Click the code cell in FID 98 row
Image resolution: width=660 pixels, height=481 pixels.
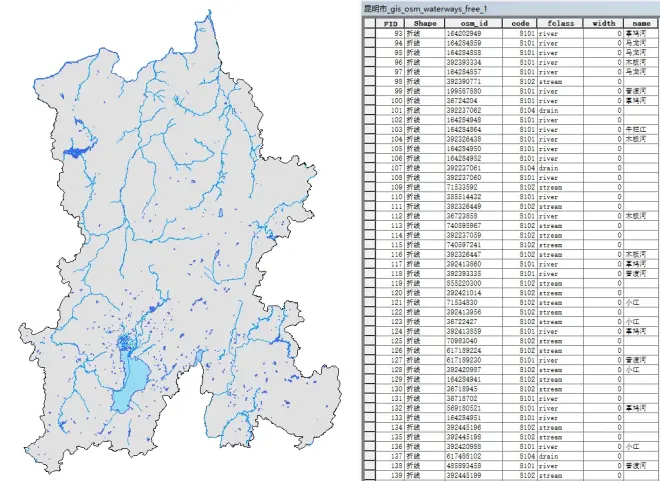[x=521, y=82]
